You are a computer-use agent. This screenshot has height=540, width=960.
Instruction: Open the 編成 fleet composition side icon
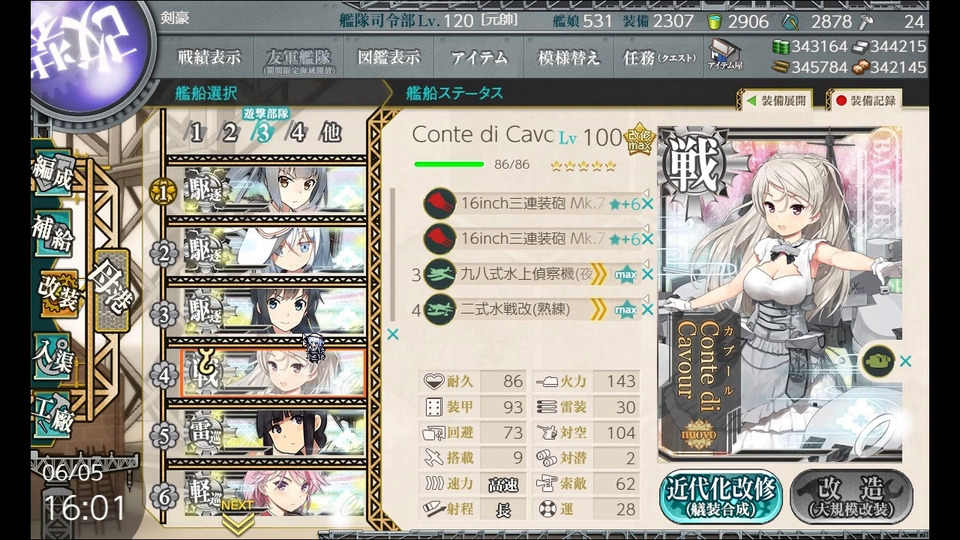coord(54,173)
